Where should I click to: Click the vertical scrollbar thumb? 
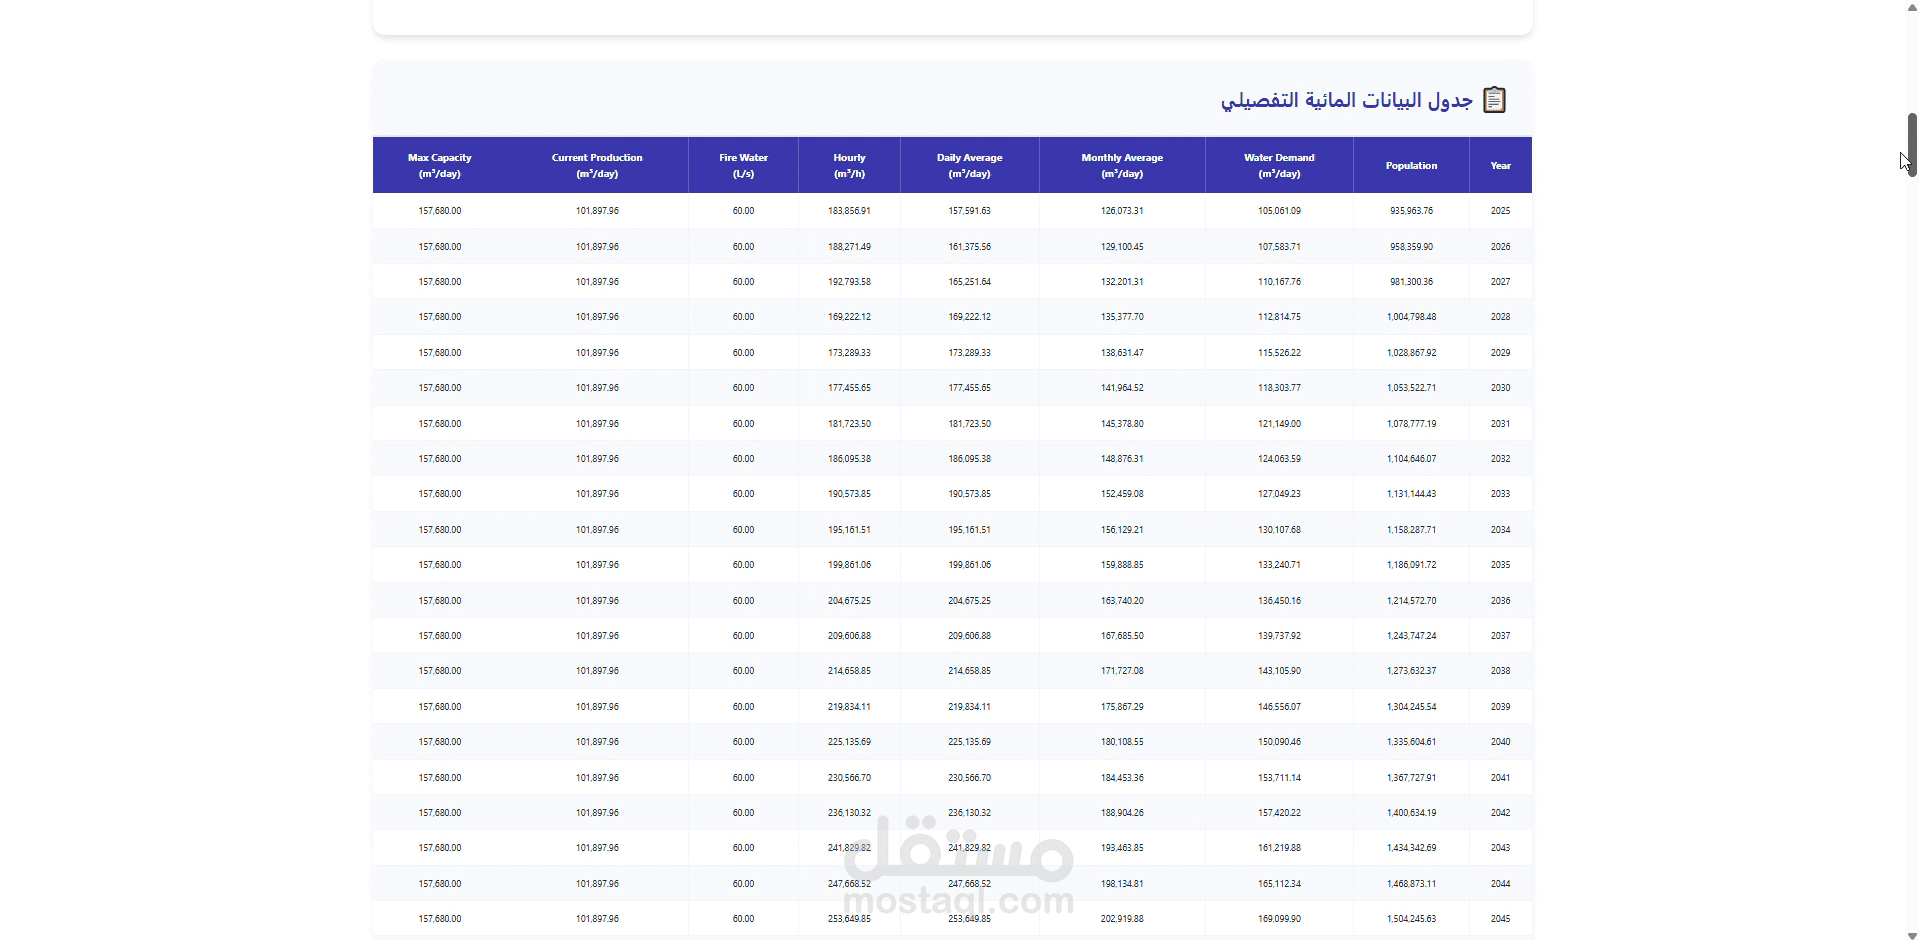tap(1912, 145)
